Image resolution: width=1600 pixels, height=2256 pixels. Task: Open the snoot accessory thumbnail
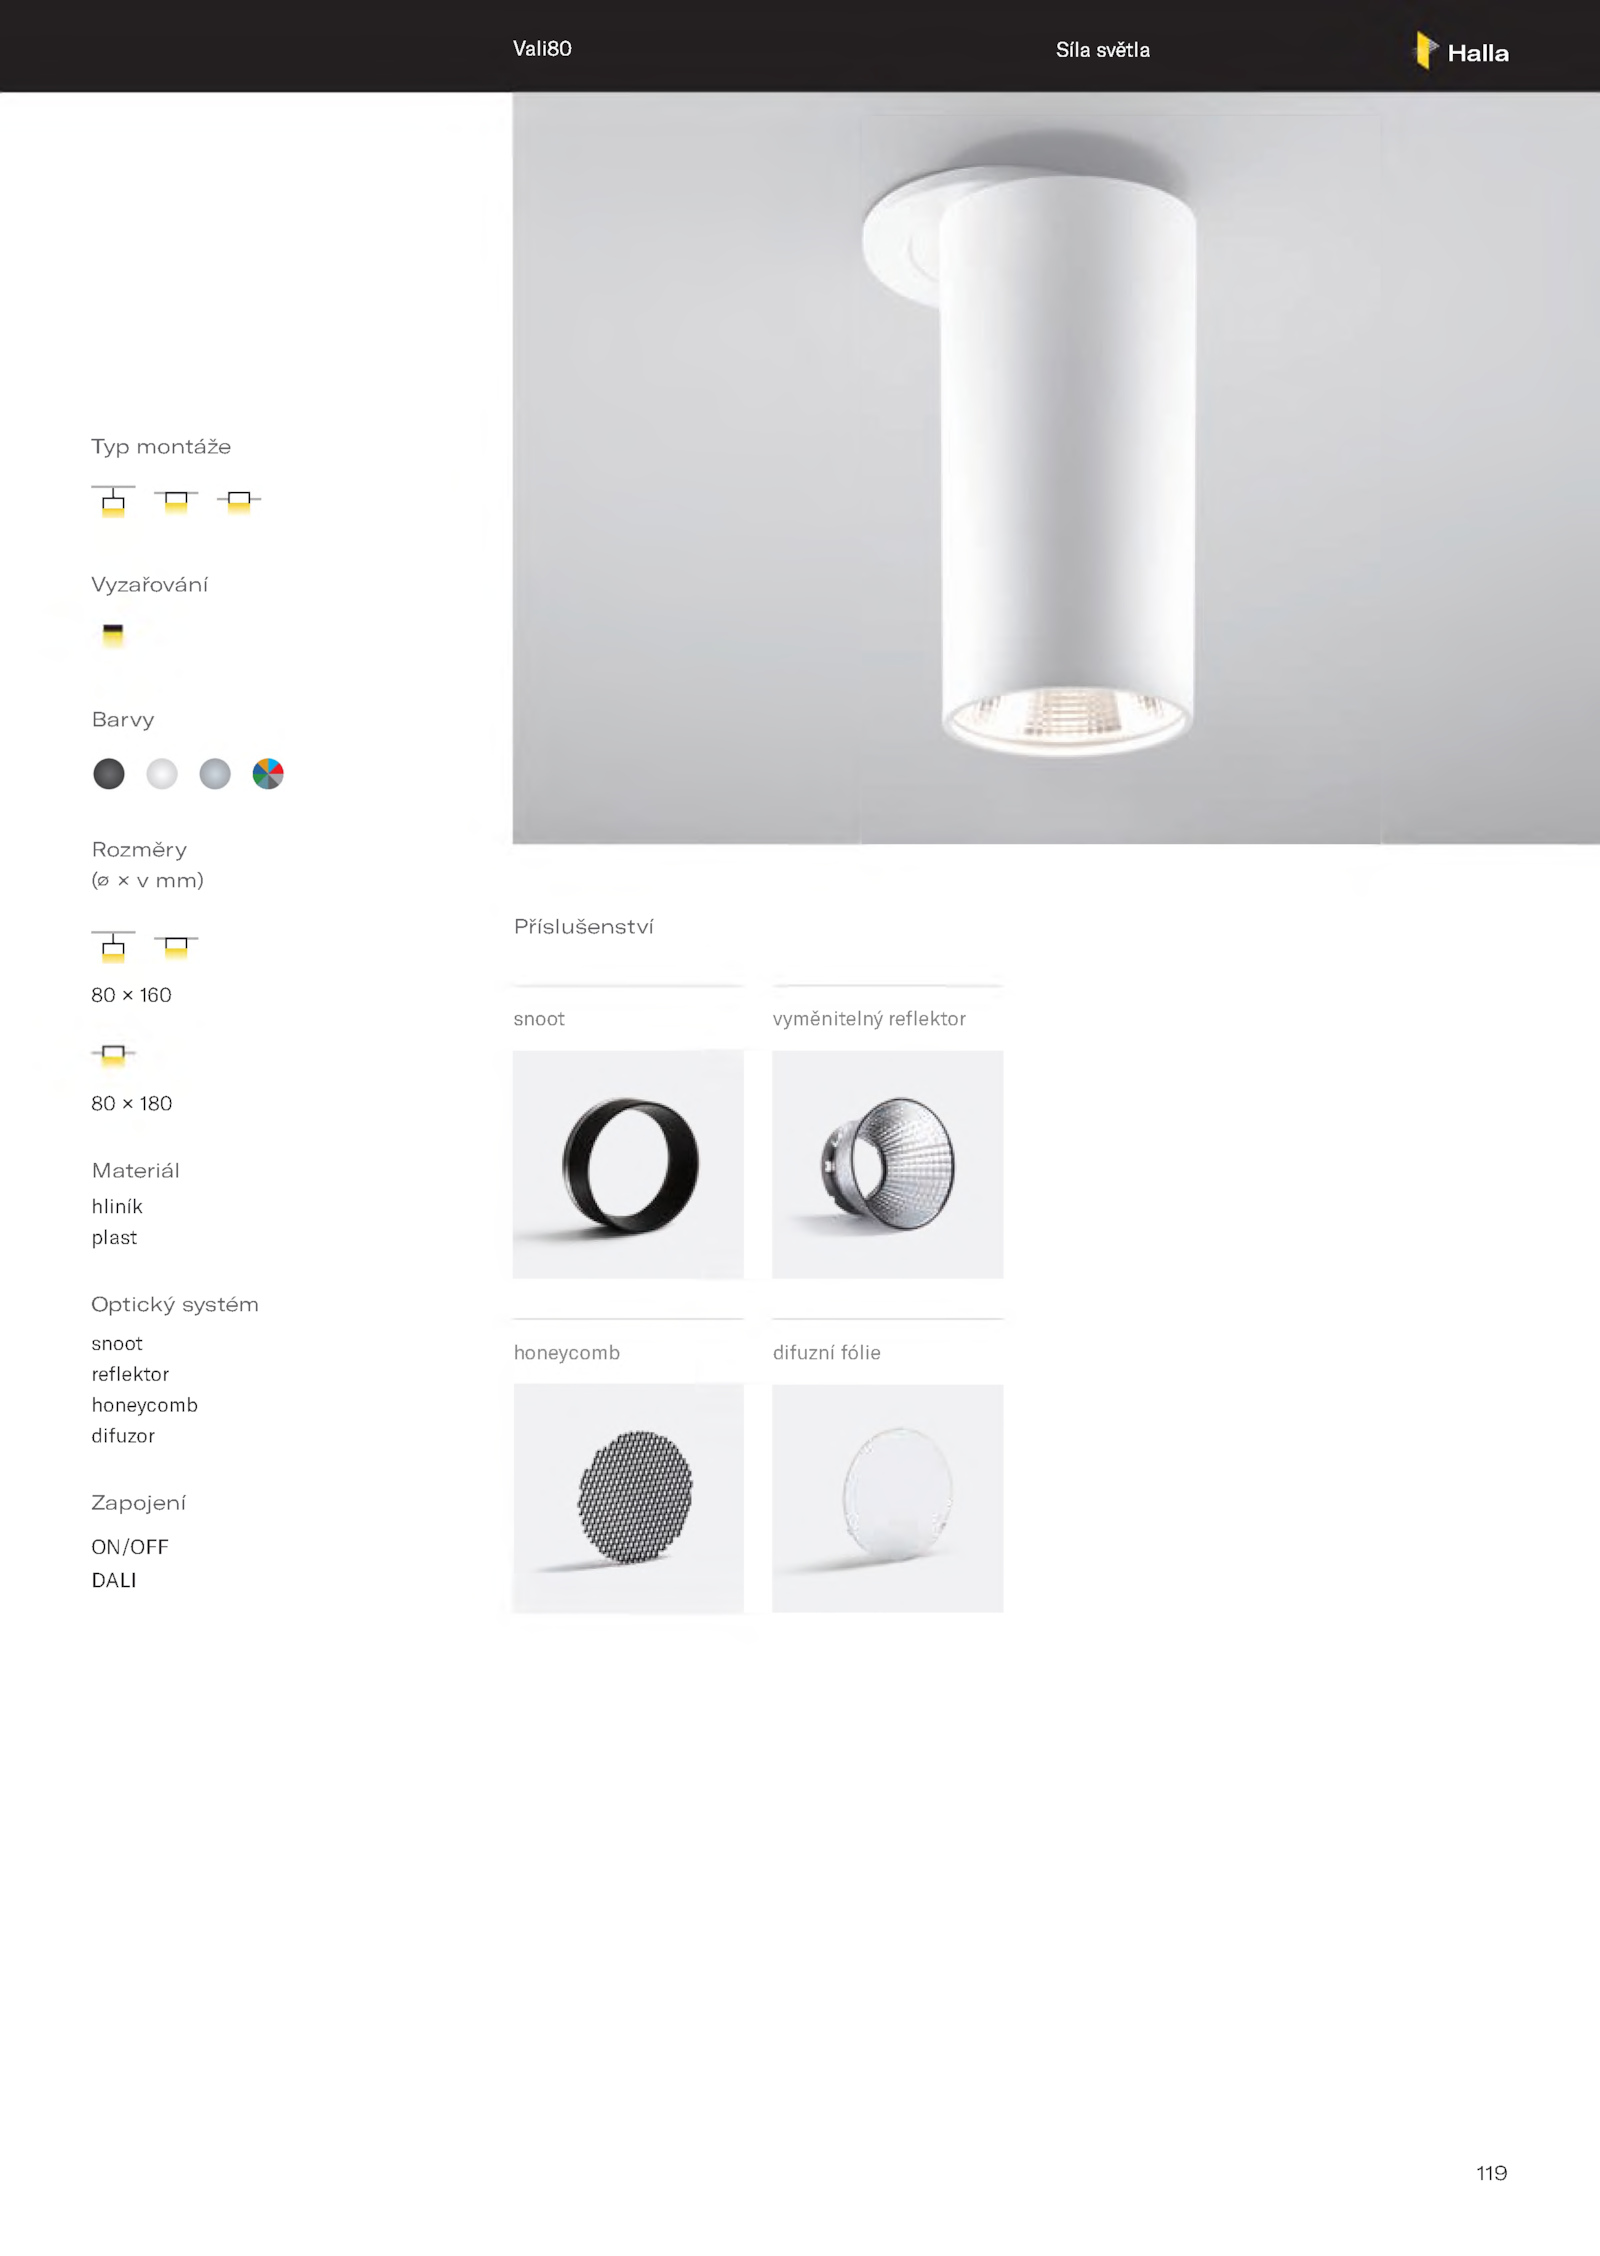[x=628, y=1164]
